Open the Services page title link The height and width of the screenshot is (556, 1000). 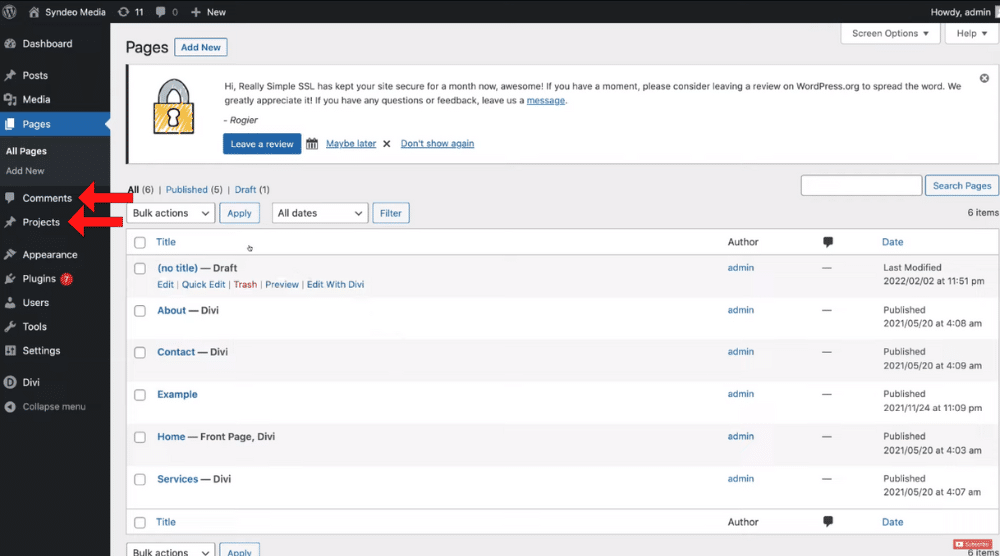(x=177, y=479)
